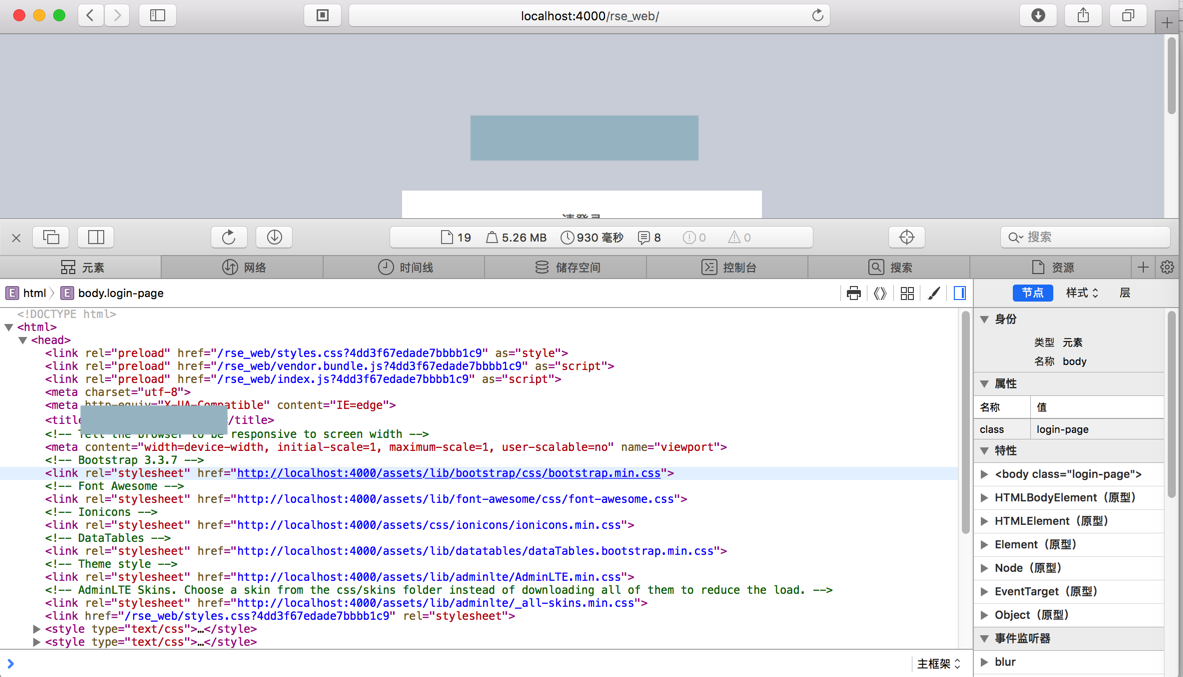This screenshot has height=677, width=1183.
Task: Open the 样式 Styles dropdown
Action: [1082, 293]
